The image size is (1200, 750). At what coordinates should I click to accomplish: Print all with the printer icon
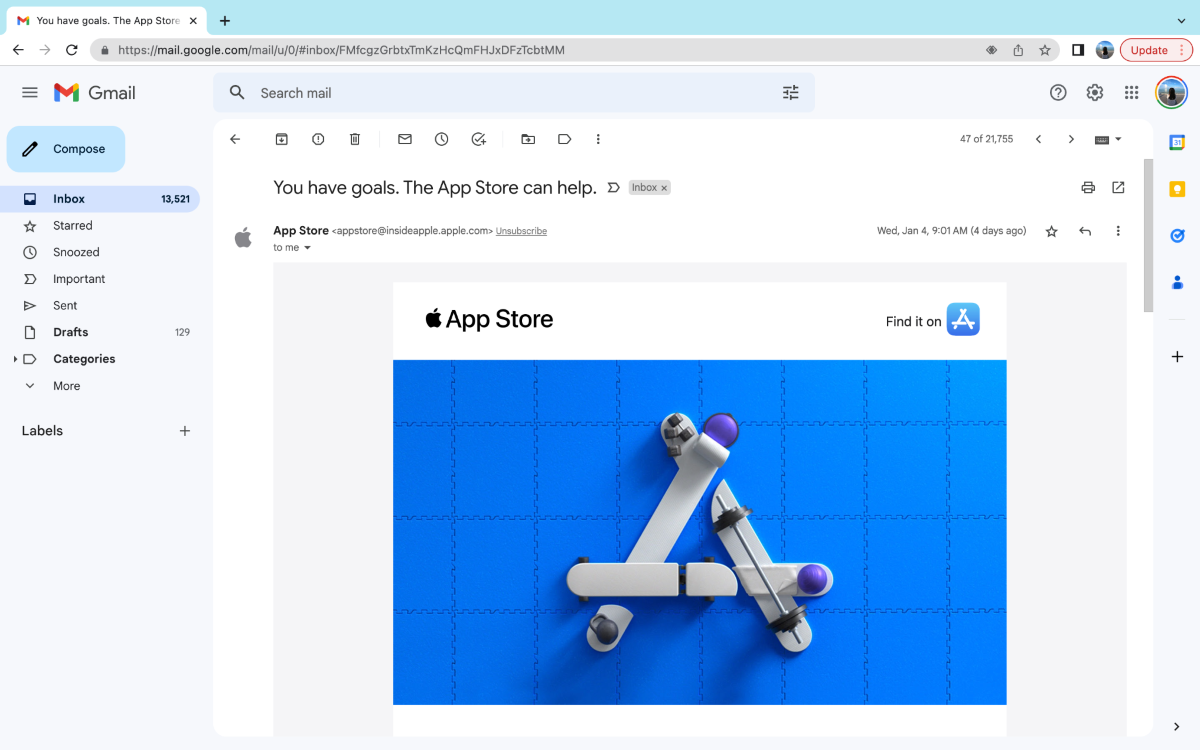click(1088, 187)
